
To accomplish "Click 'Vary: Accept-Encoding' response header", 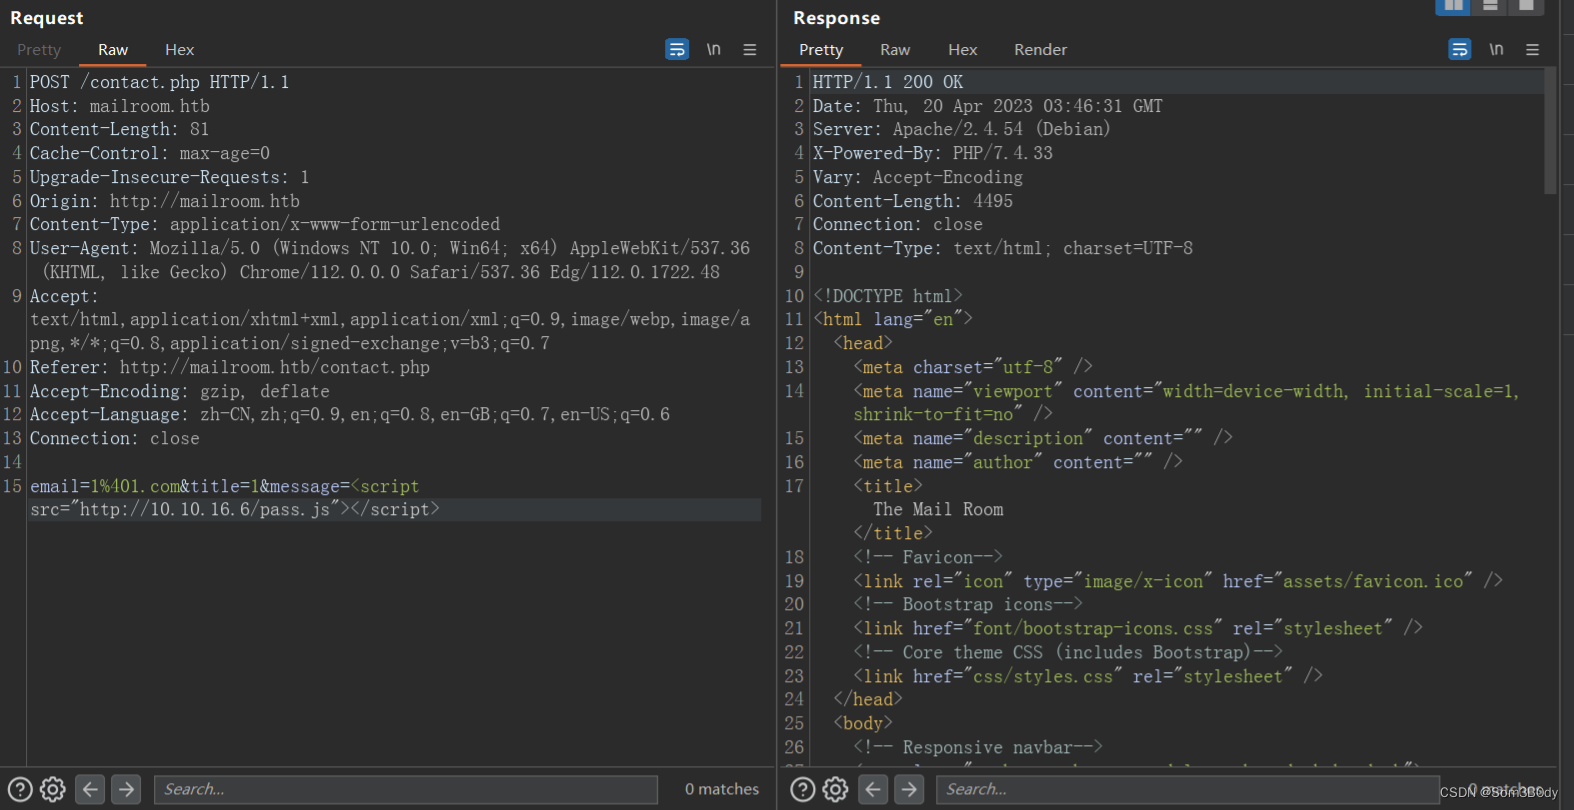I will 918,177.
